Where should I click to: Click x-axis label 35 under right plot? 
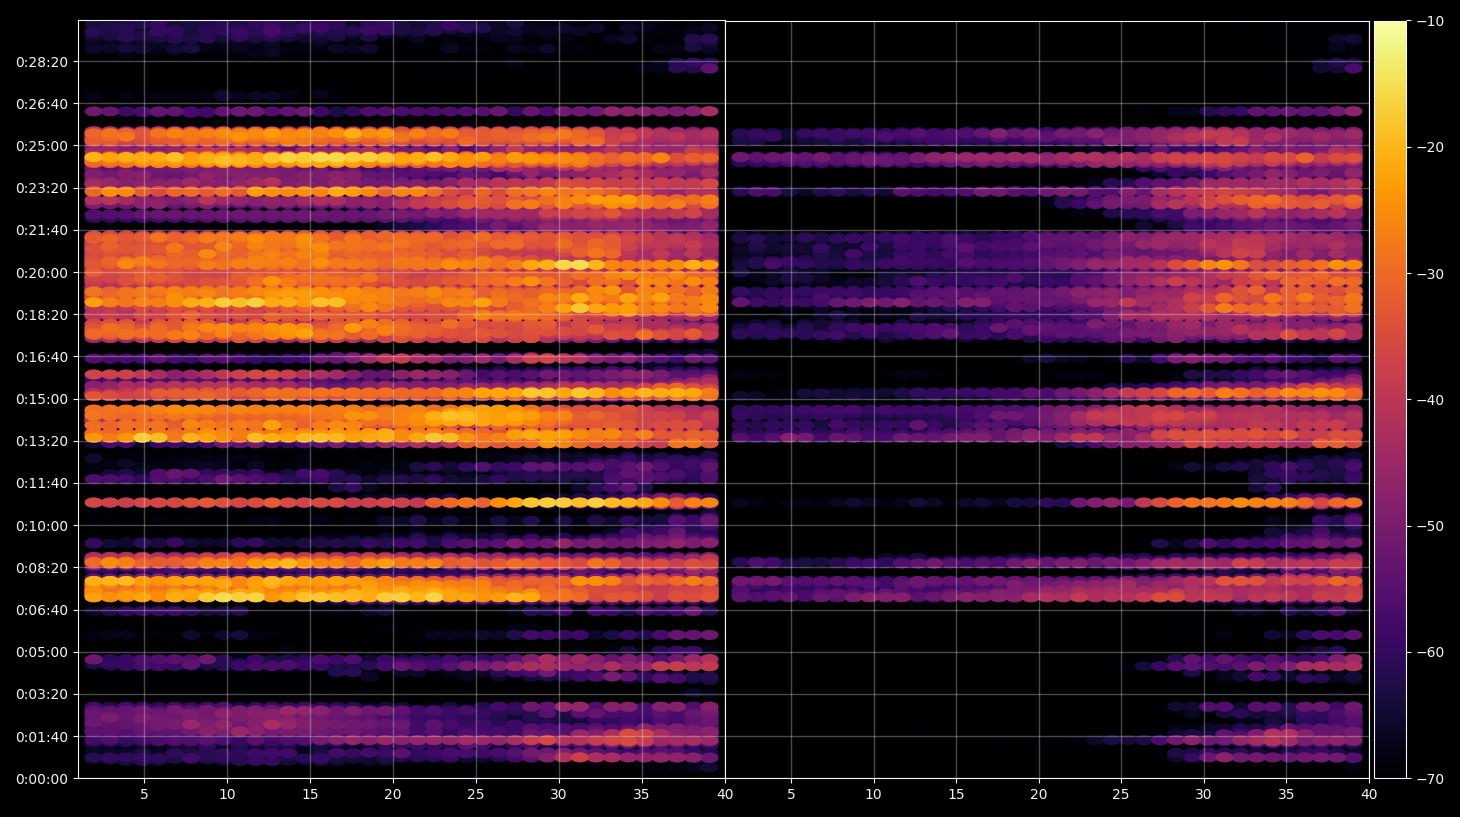[x=1286, y=795]
